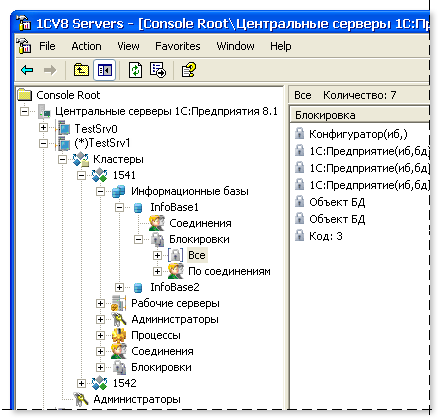Viewport: 440px width, 420px height.
Task: Click the Forward arrow toolbar button
Action: click(50, 70)
